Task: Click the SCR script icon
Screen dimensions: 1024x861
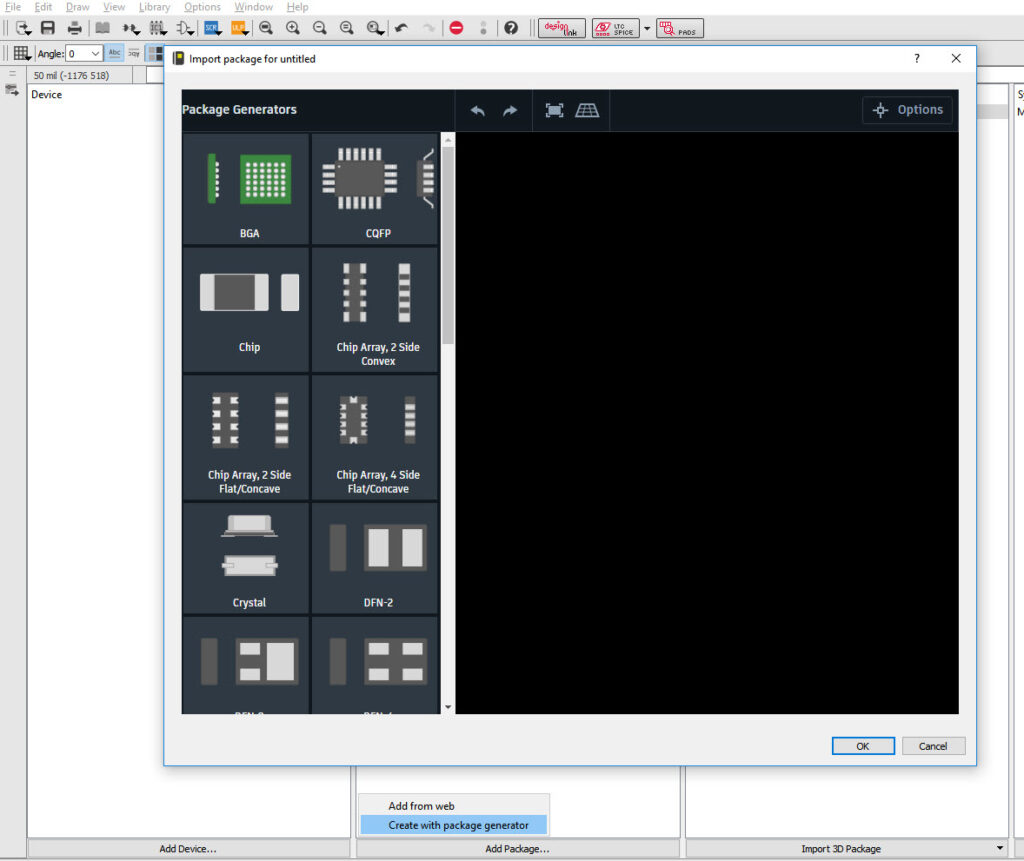Action: click(x=212, y=28)
